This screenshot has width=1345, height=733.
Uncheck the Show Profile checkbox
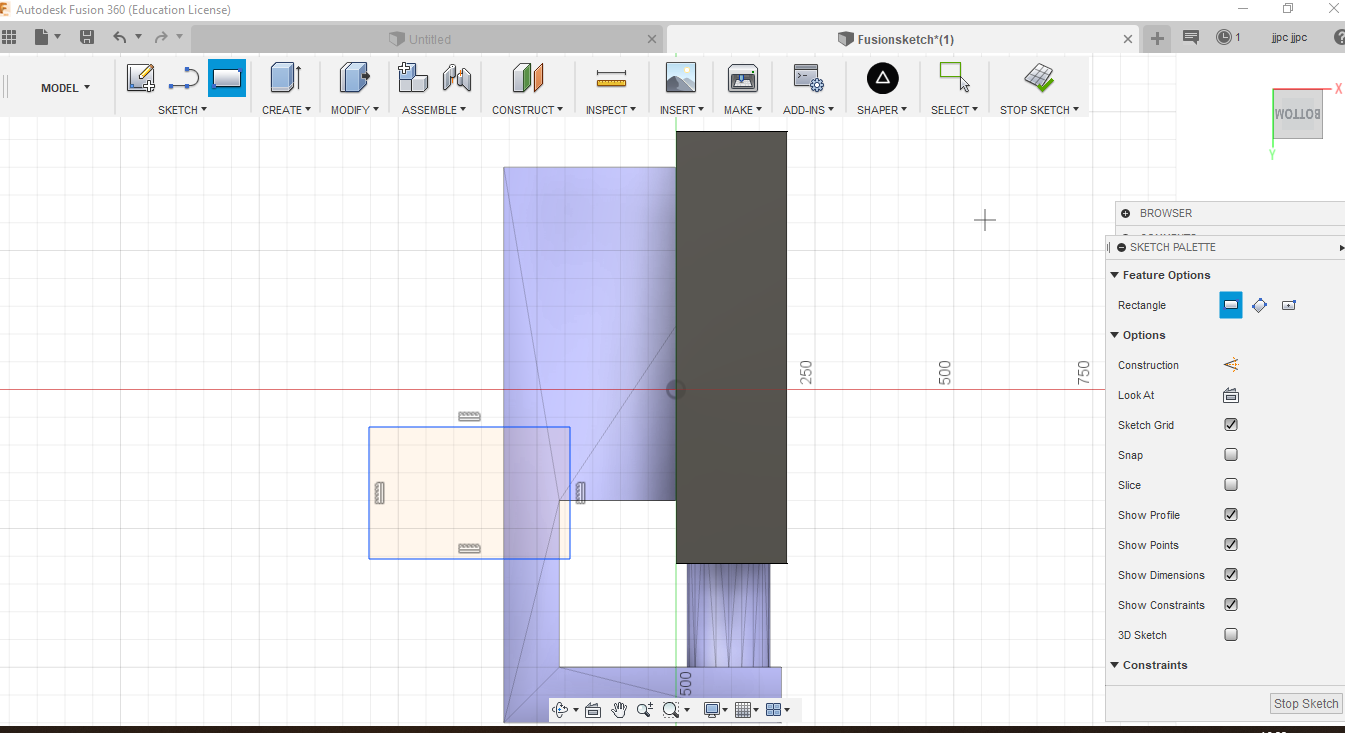[x=1231, y=515]
